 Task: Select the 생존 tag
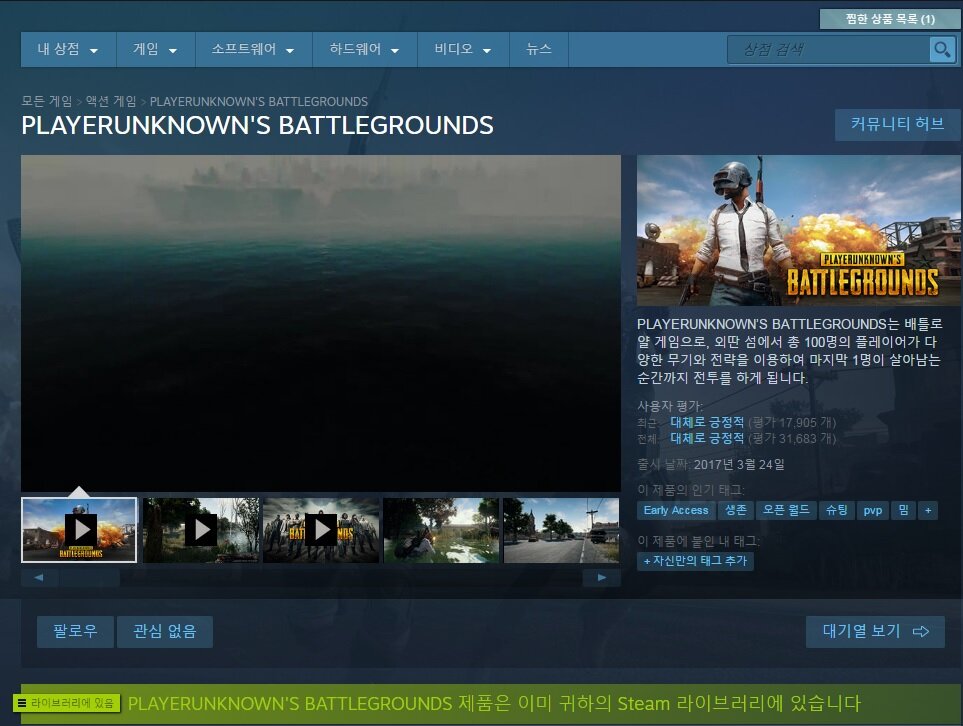(x=735, y=510)
